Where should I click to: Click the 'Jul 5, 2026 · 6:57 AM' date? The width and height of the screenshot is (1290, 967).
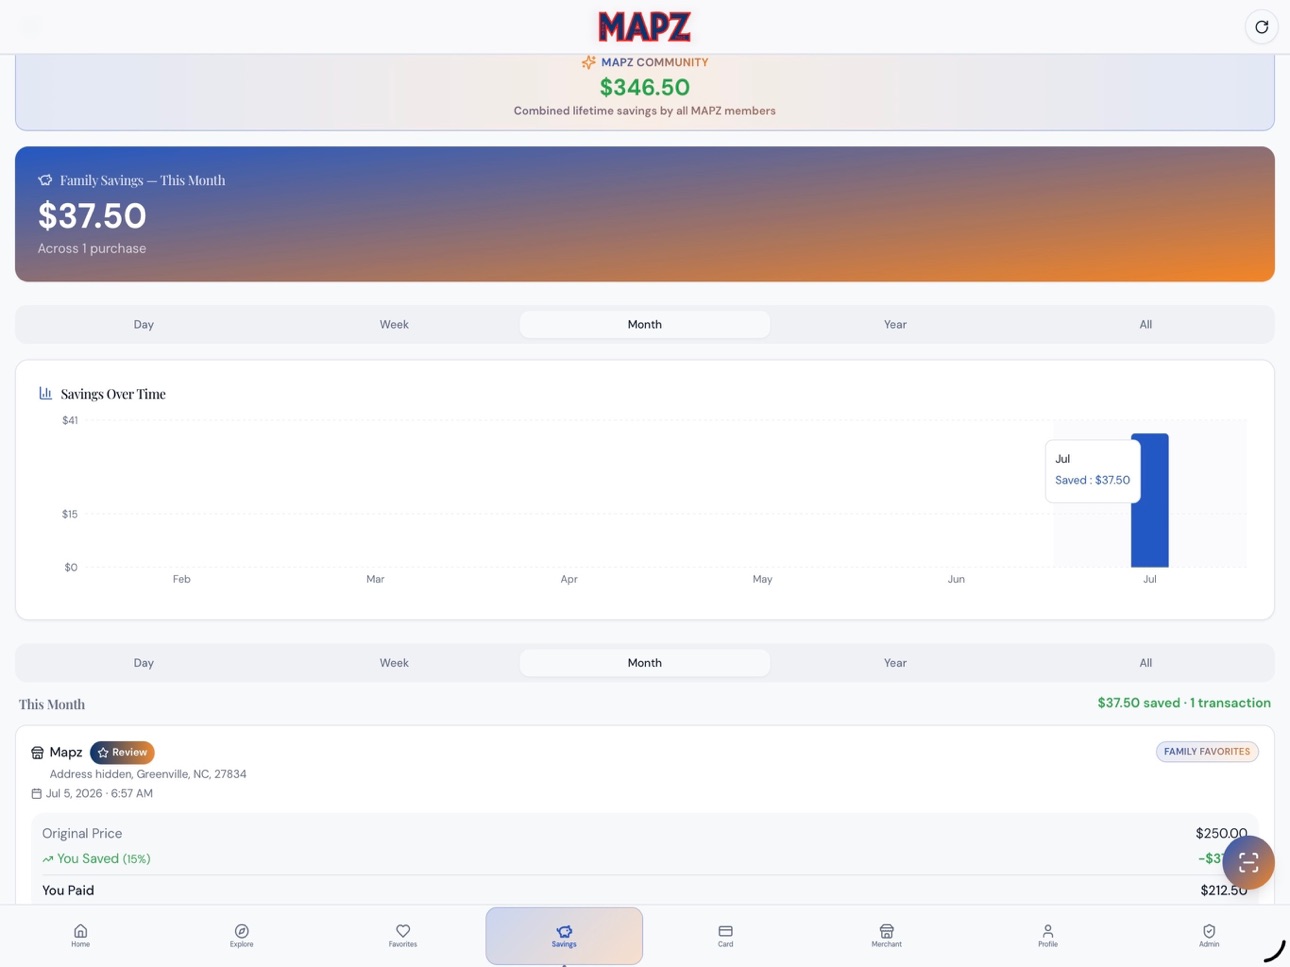click(99, 794)
